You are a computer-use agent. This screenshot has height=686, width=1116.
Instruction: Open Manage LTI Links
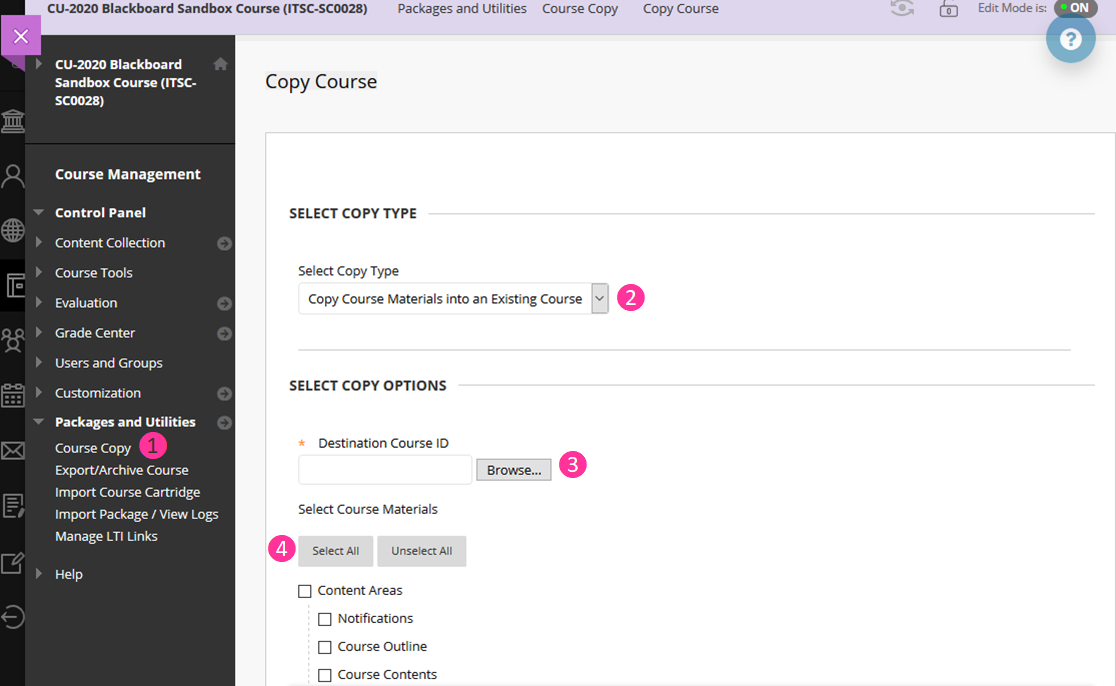(x=106, y=537)
